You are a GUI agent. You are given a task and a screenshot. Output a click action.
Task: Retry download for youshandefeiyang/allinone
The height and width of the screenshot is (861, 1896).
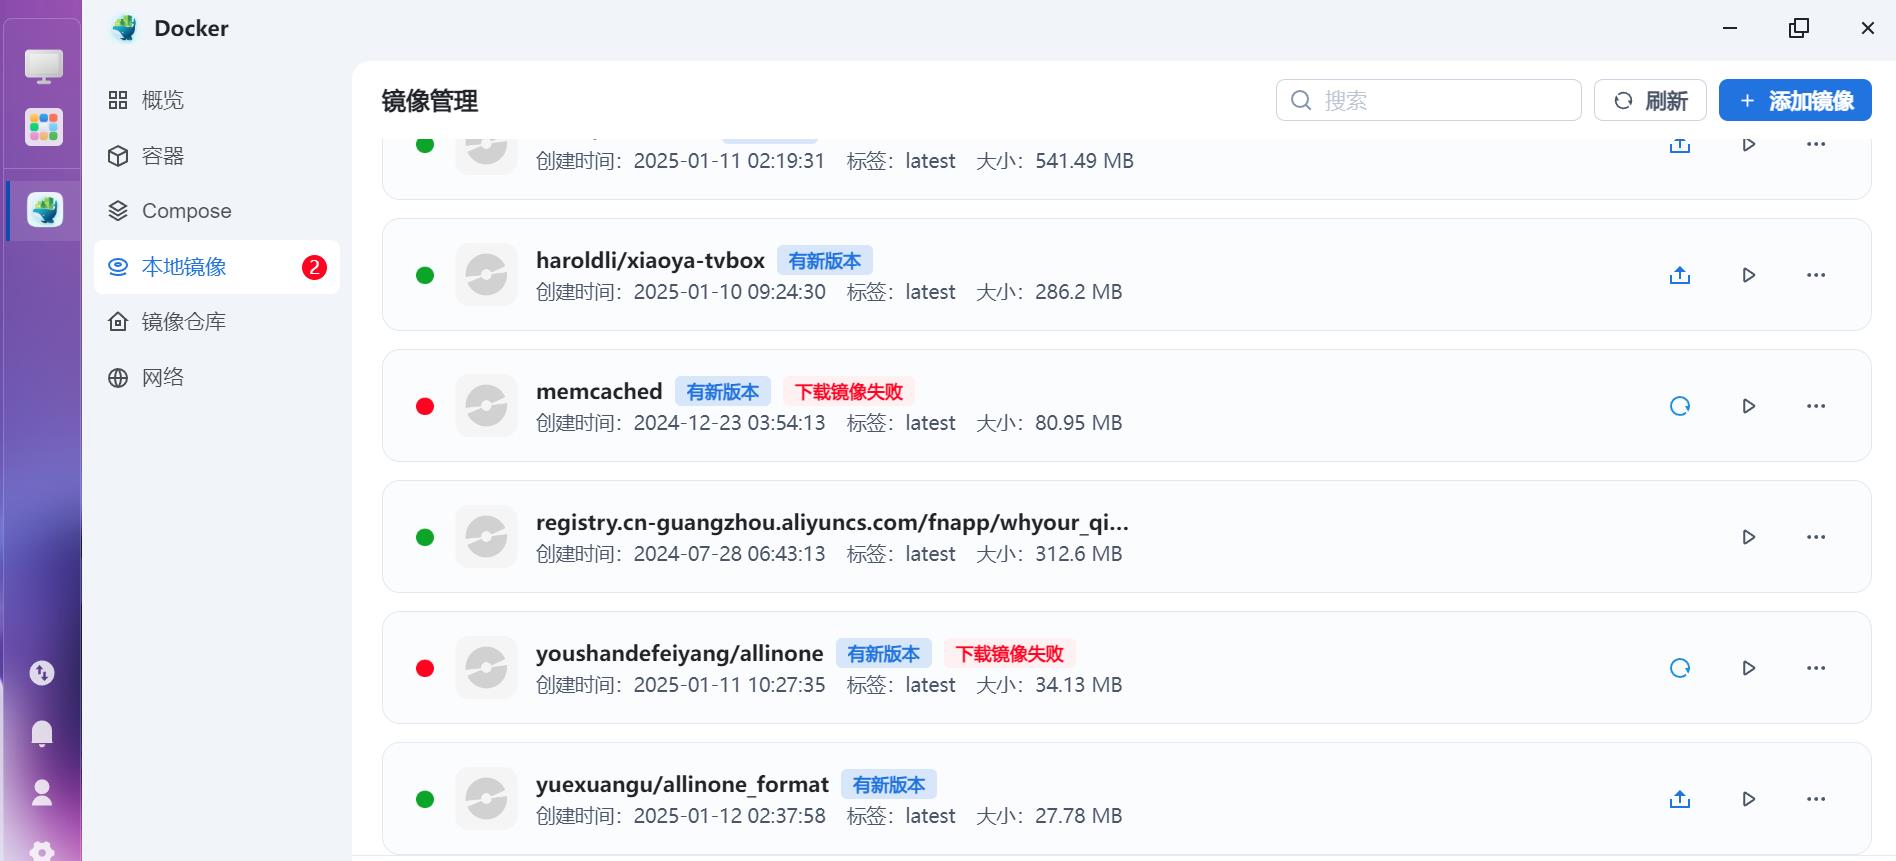pos(1680,668)
